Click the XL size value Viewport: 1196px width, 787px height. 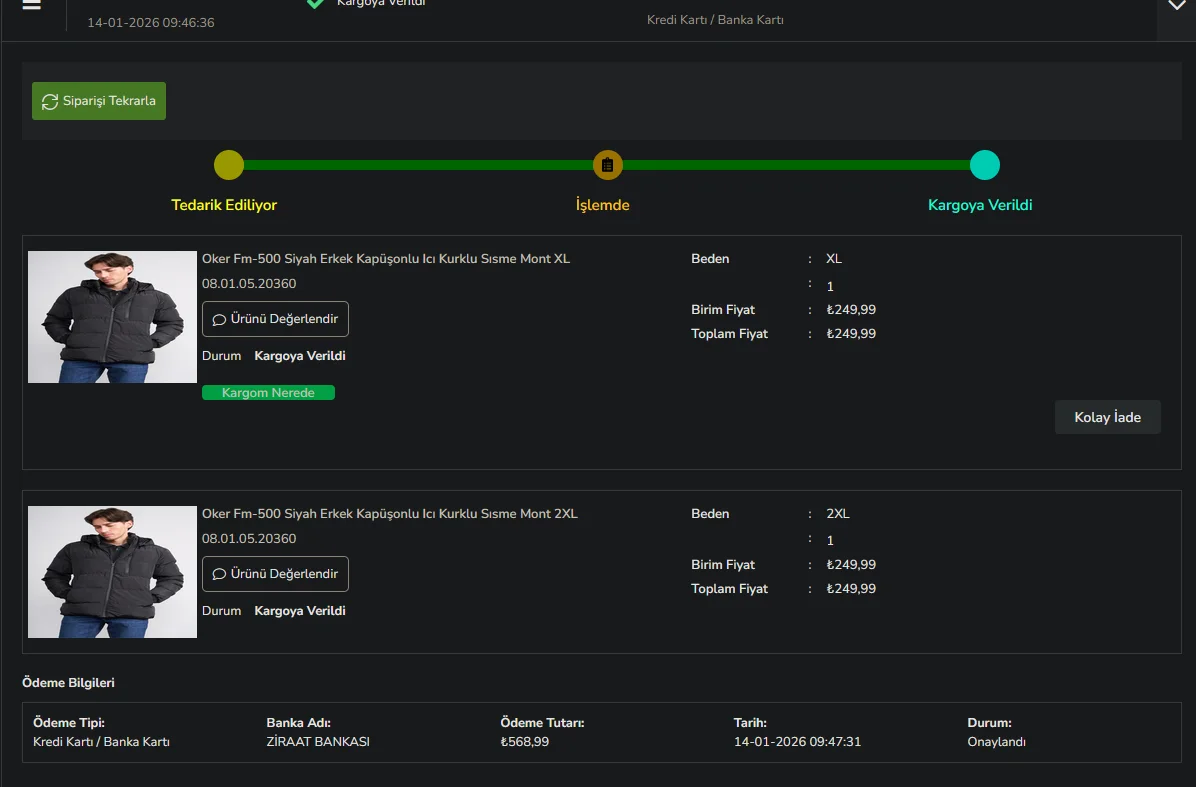tap(834, 259)
